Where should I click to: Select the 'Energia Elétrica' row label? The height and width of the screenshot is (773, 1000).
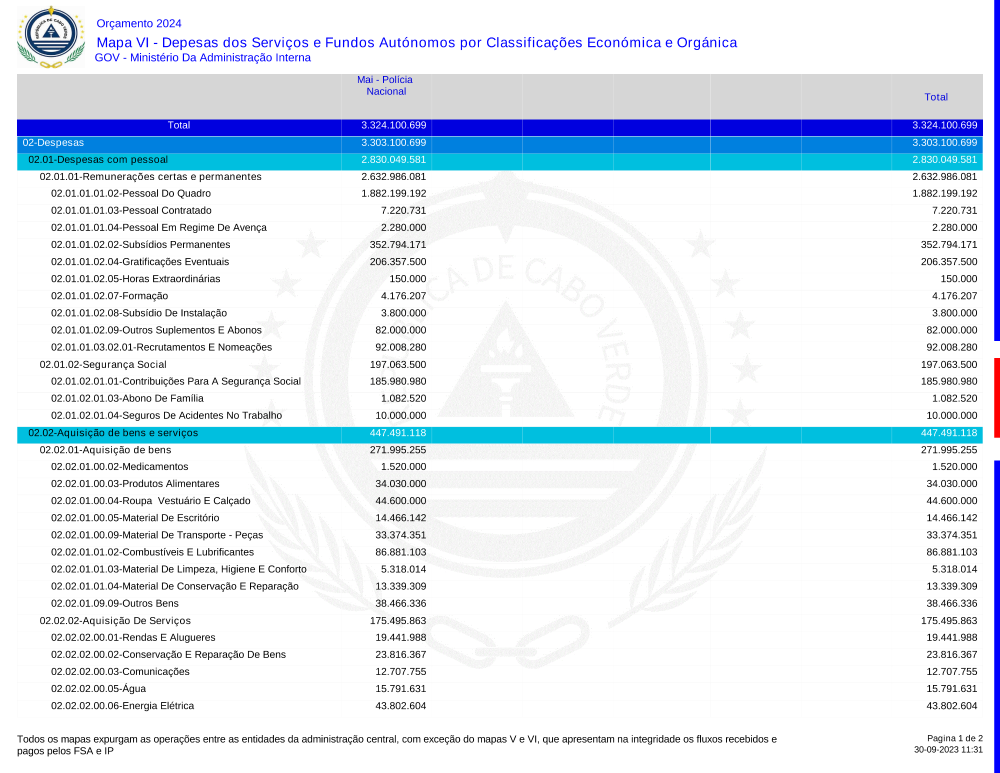point(122,706)
